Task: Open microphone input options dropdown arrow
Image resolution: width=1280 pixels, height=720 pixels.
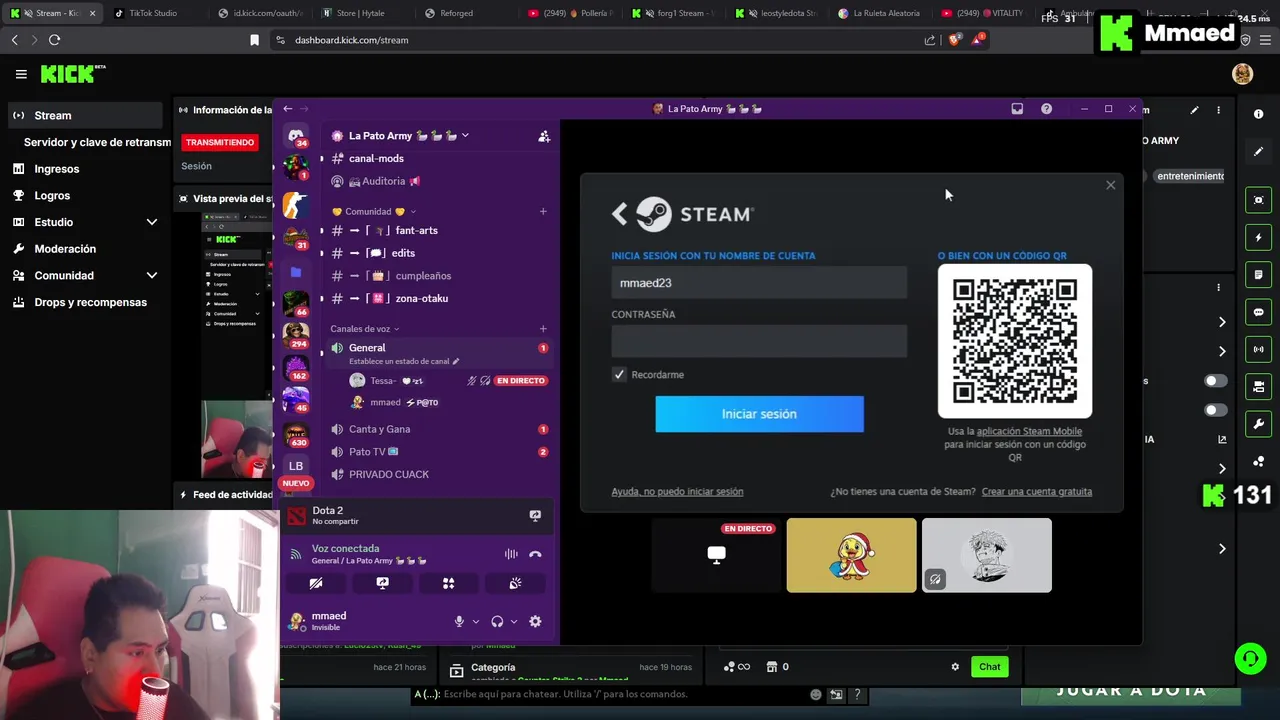Action: coord(475,622)
